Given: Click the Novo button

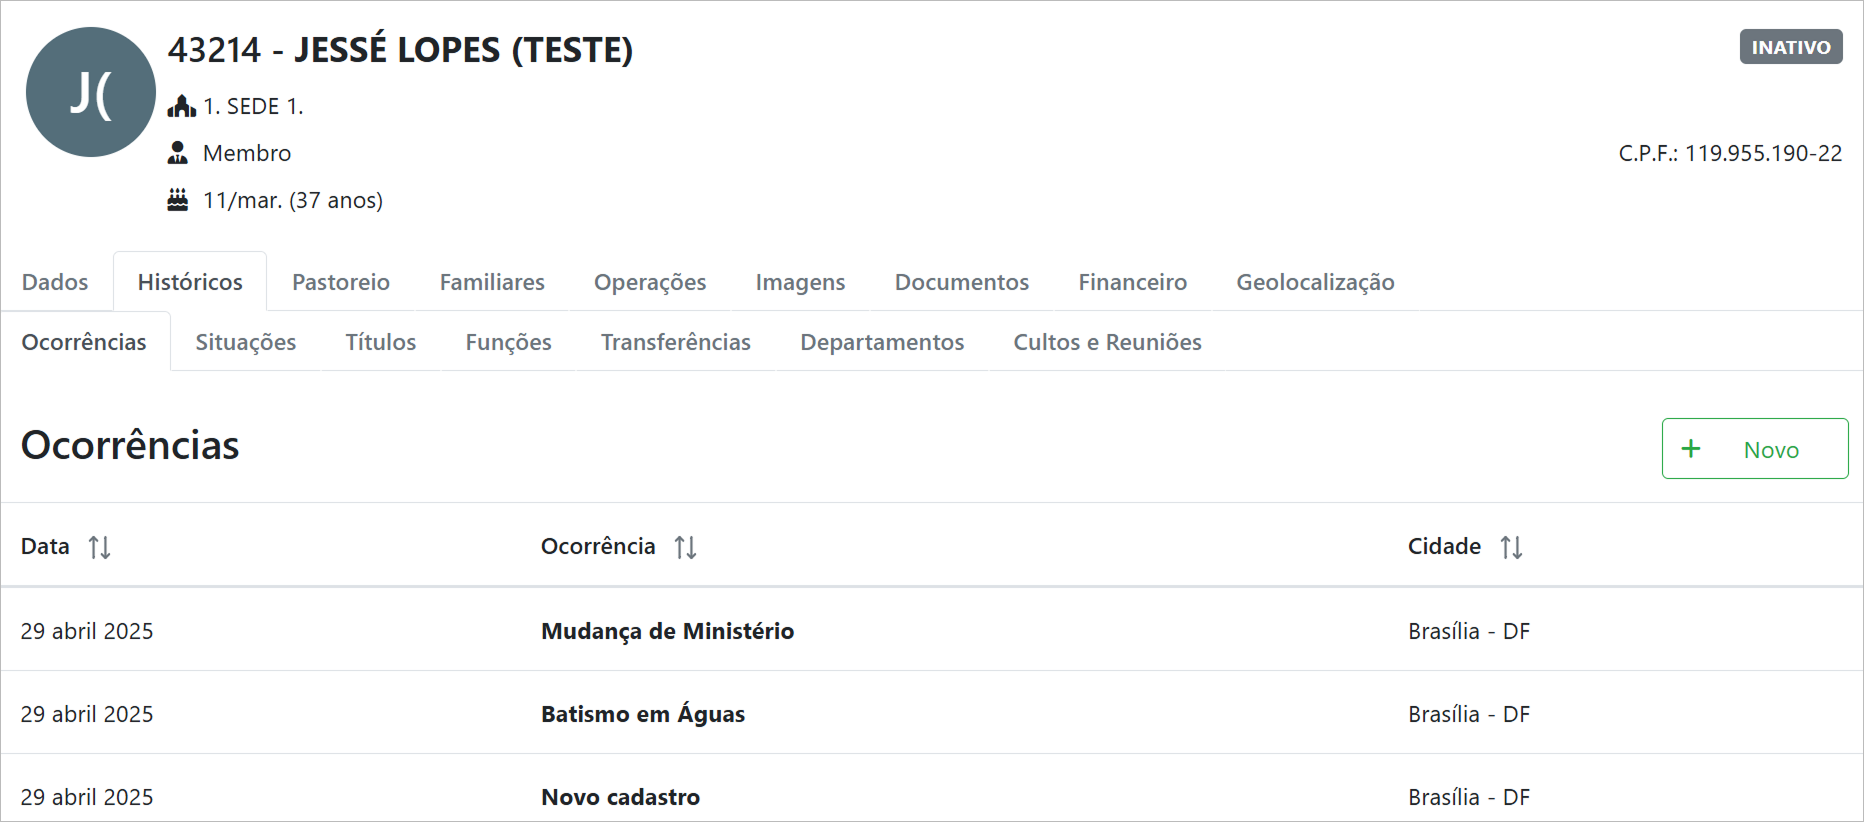Looking at the screenshot, I should (1754, 449).
